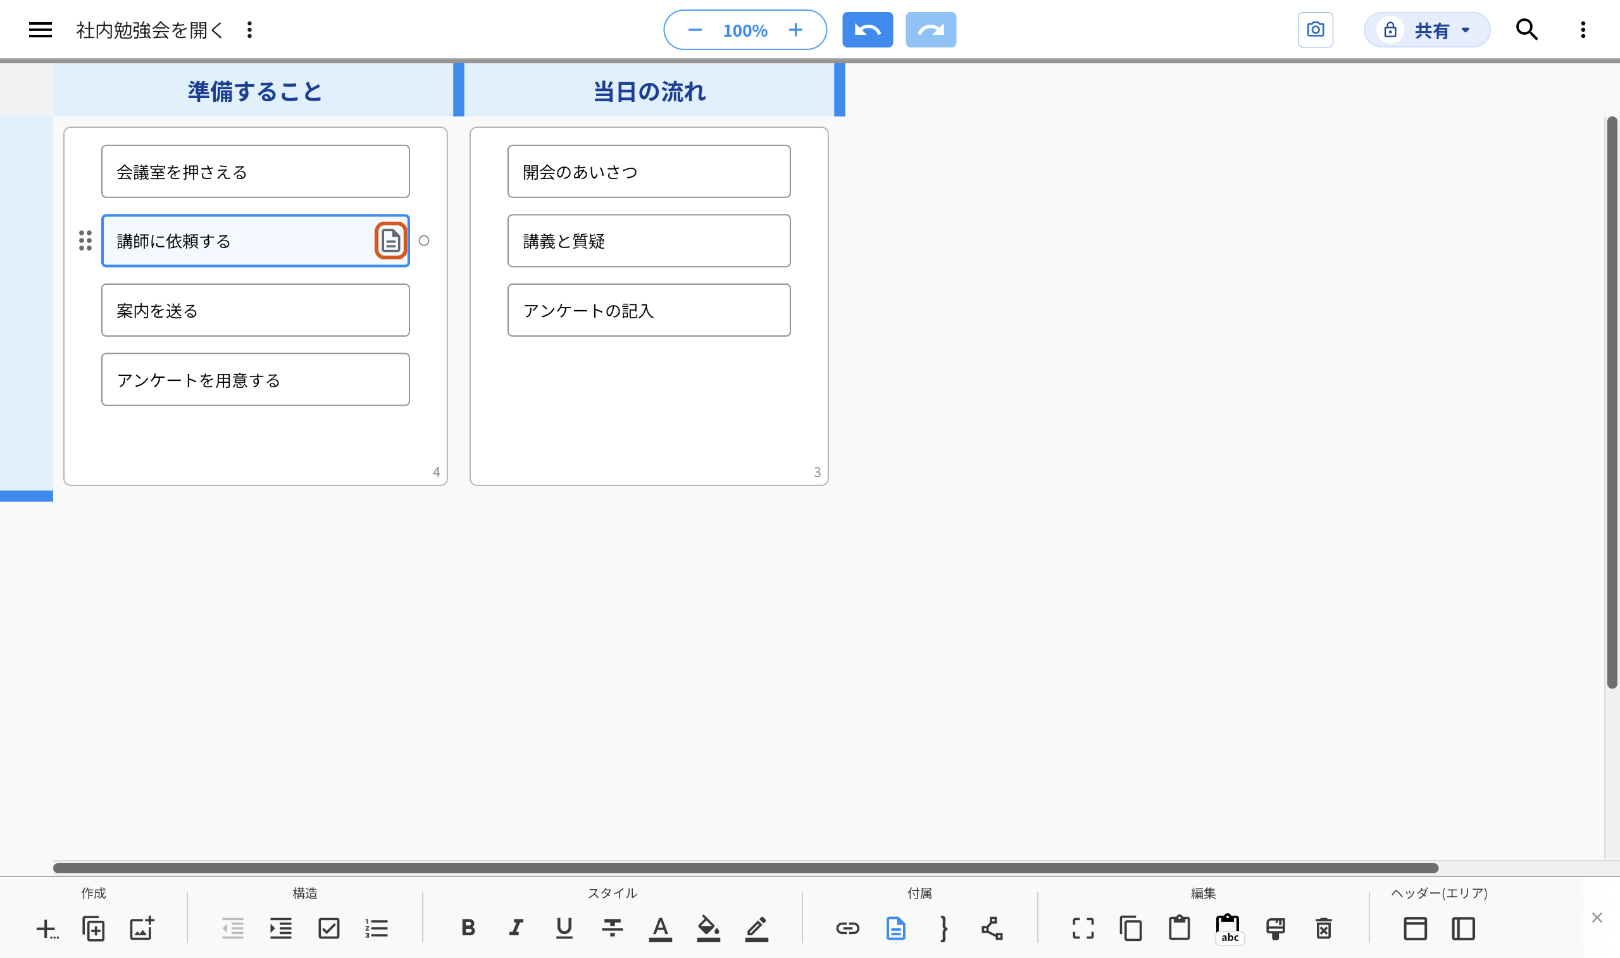This screenshot has height=958, width=1620.
Task: Toggle underline text style
Action: [x=564, y=928]
